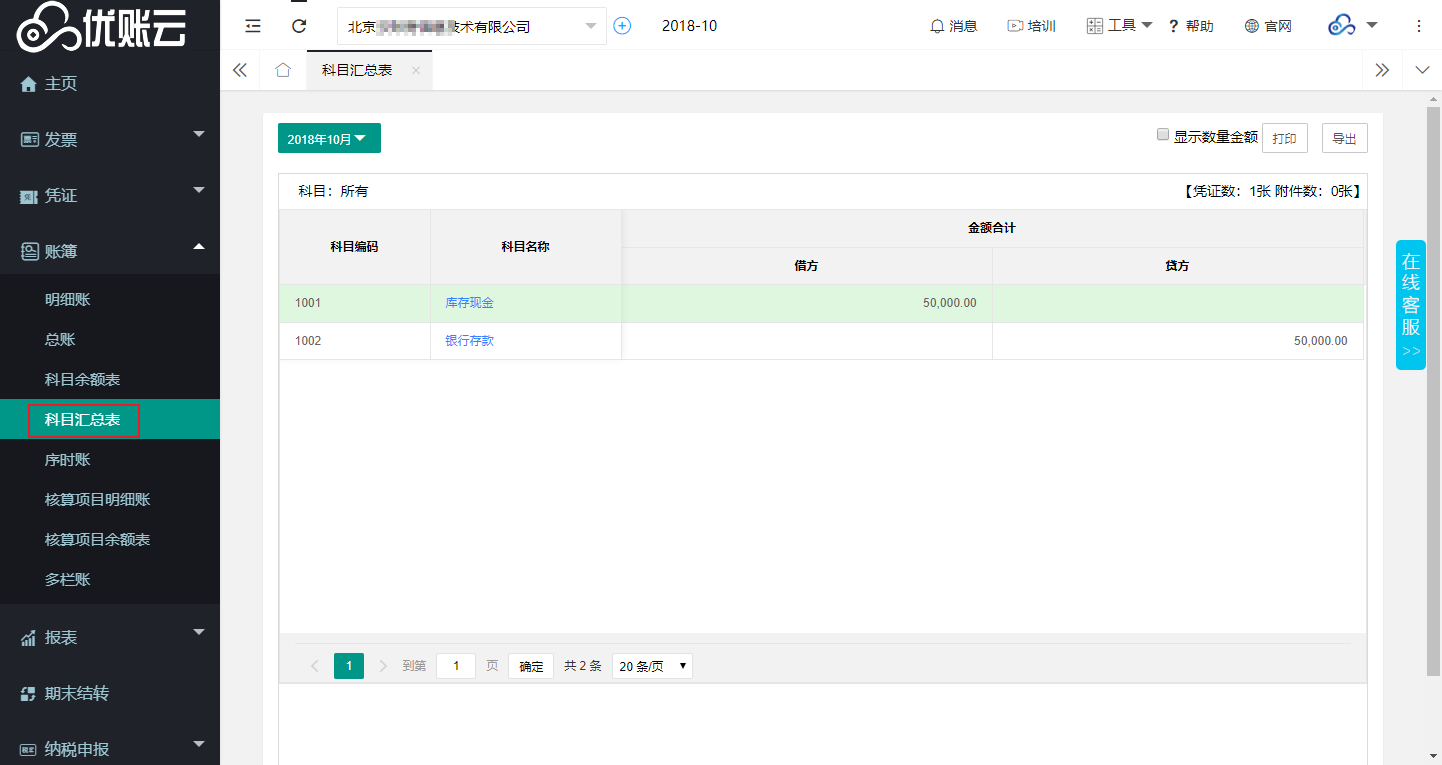Open 核算项目明细账 in the sidebar
This screenshot has height=765, width=1442.
point(110,500)
